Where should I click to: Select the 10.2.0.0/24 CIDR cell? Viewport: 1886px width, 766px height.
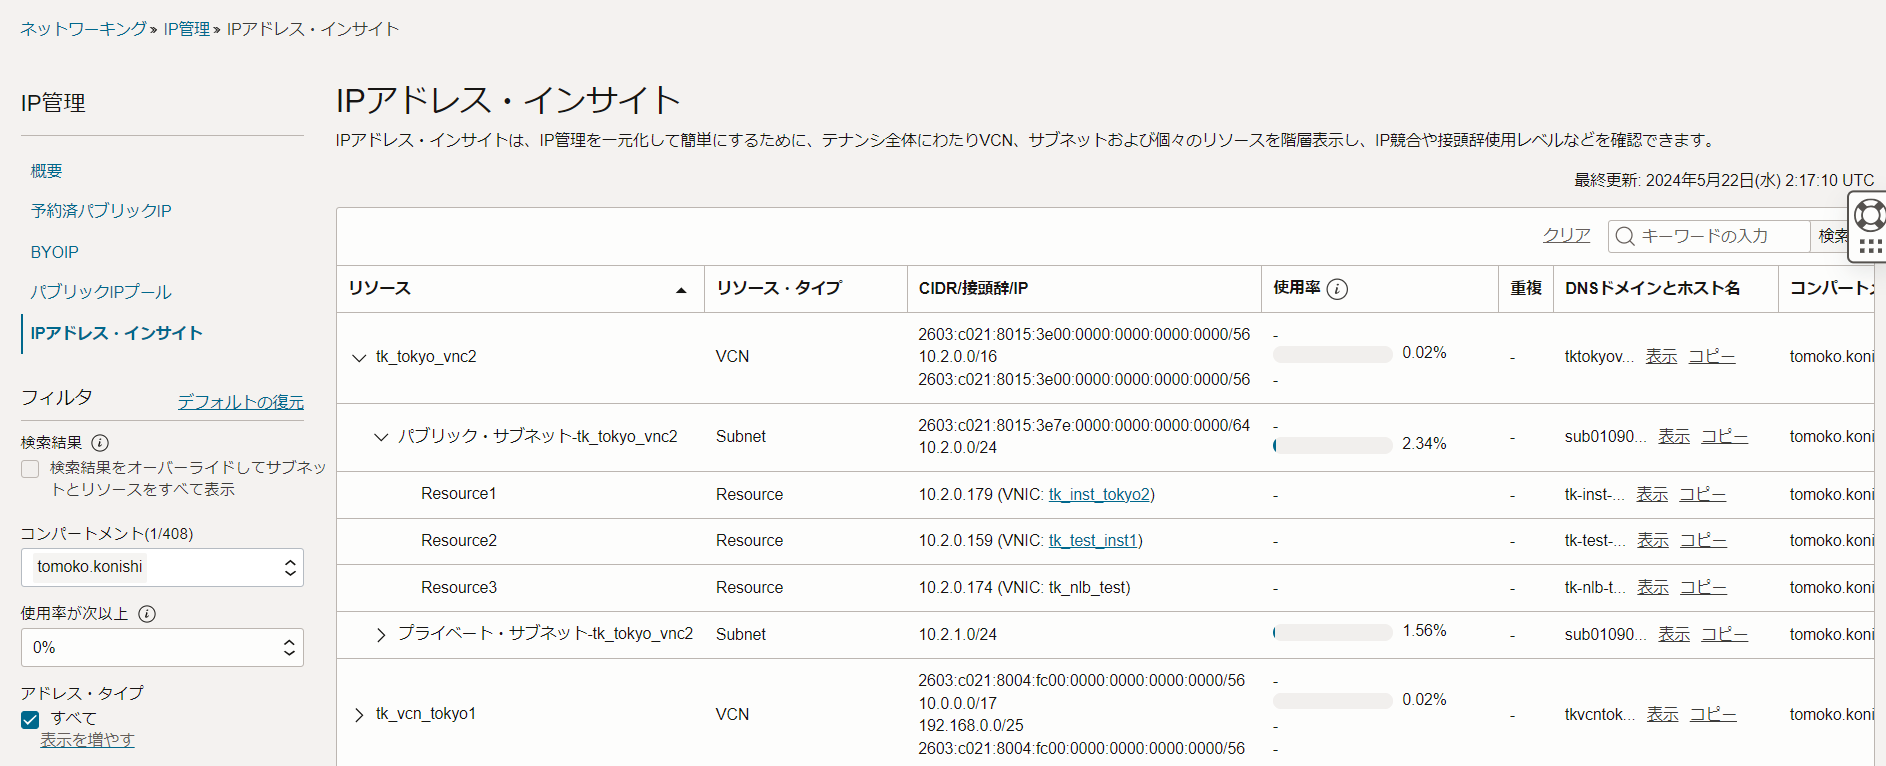pos(958,447)
